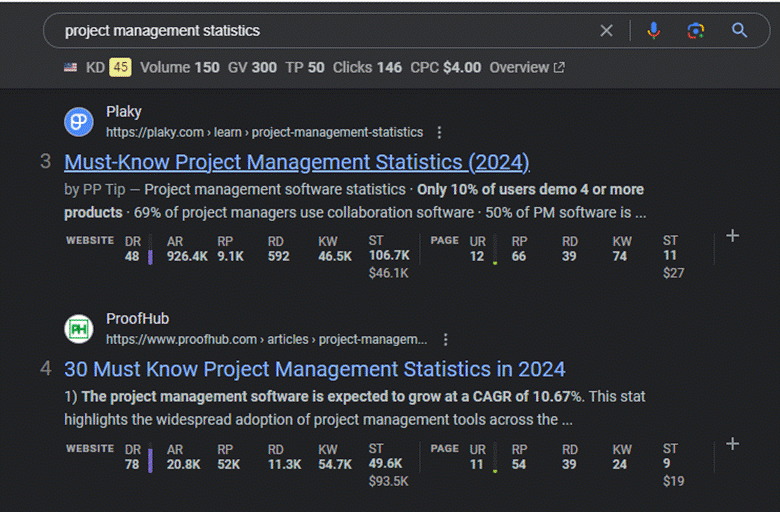Click GV 300 metric

point(252,67)
